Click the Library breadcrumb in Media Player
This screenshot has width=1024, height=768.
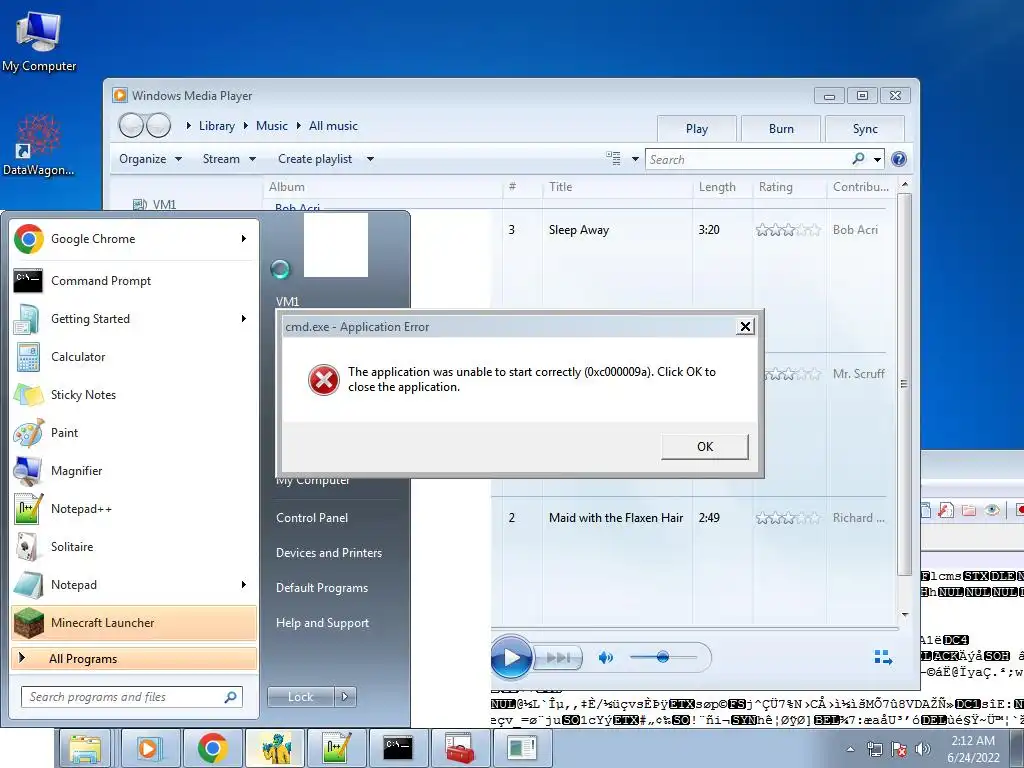point(217,126)
